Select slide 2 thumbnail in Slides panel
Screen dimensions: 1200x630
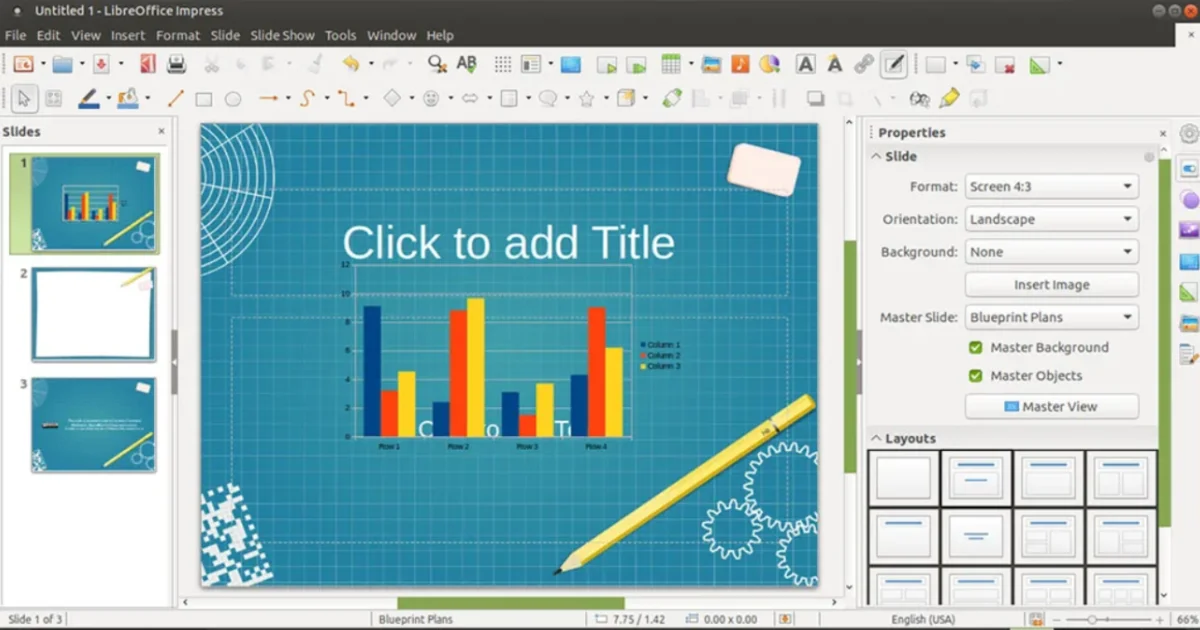pos(93,314)
